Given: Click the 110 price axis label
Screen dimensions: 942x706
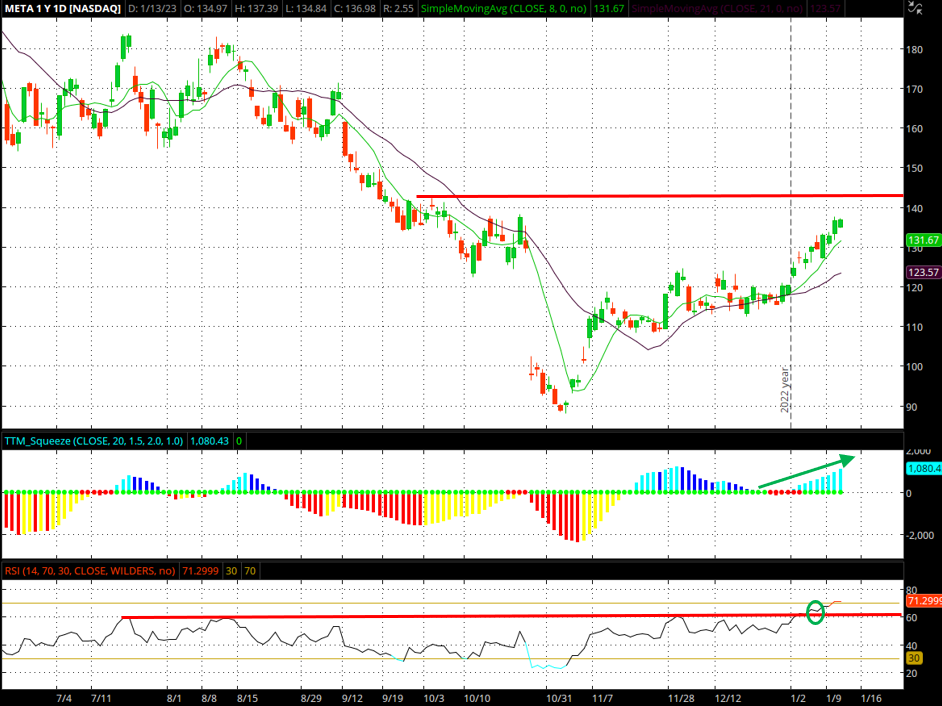Looking at the screenshot, I should (x=914, y=327).
